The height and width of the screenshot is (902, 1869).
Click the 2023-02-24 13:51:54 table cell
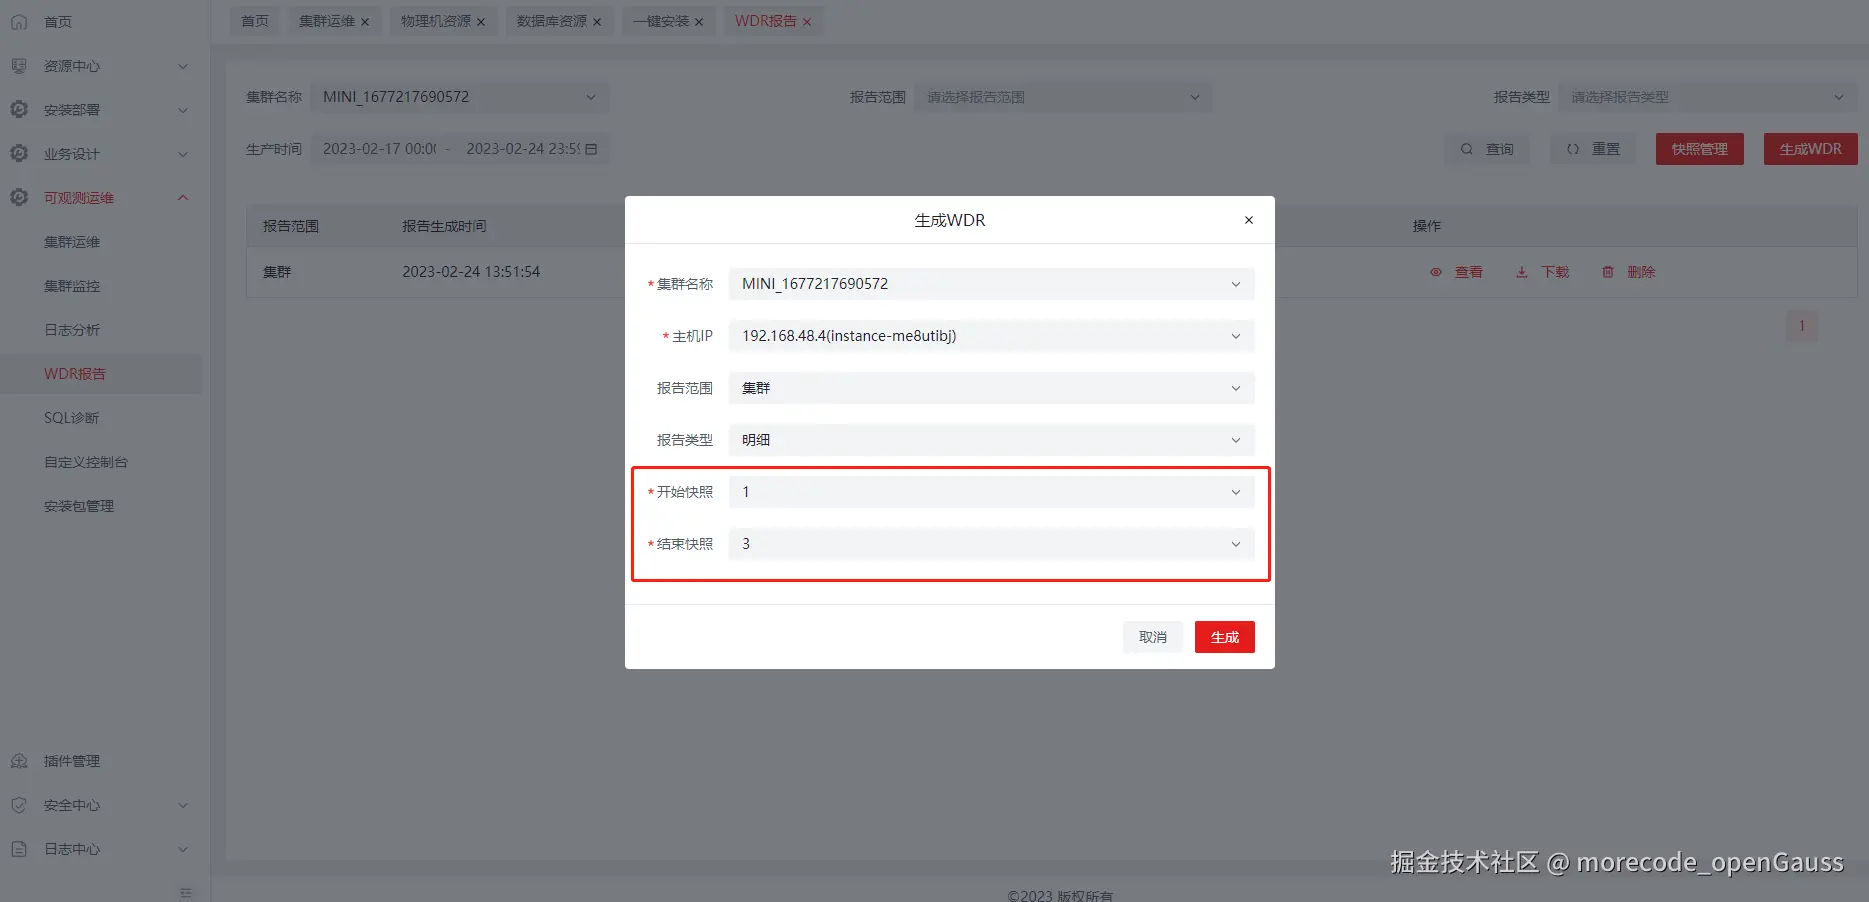click(471, 272)
